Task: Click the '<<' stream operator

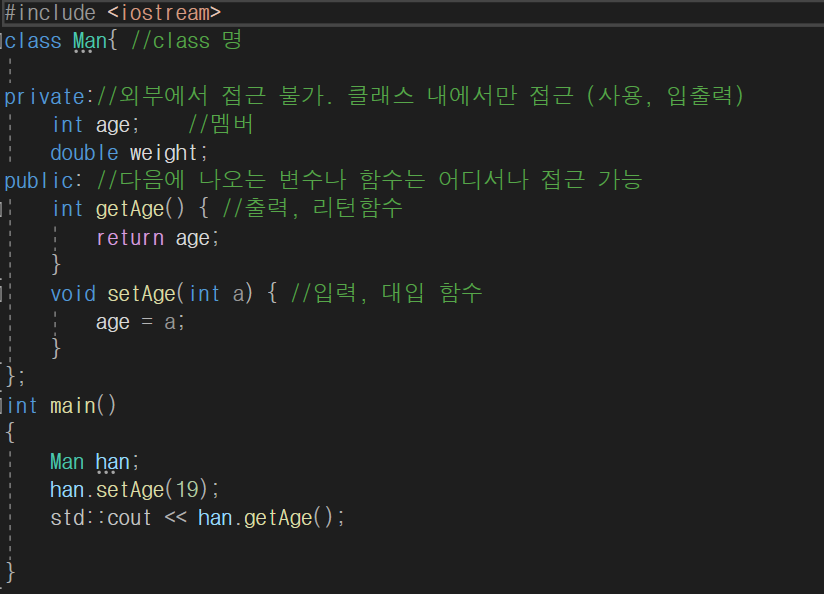Action: [176, 517]
